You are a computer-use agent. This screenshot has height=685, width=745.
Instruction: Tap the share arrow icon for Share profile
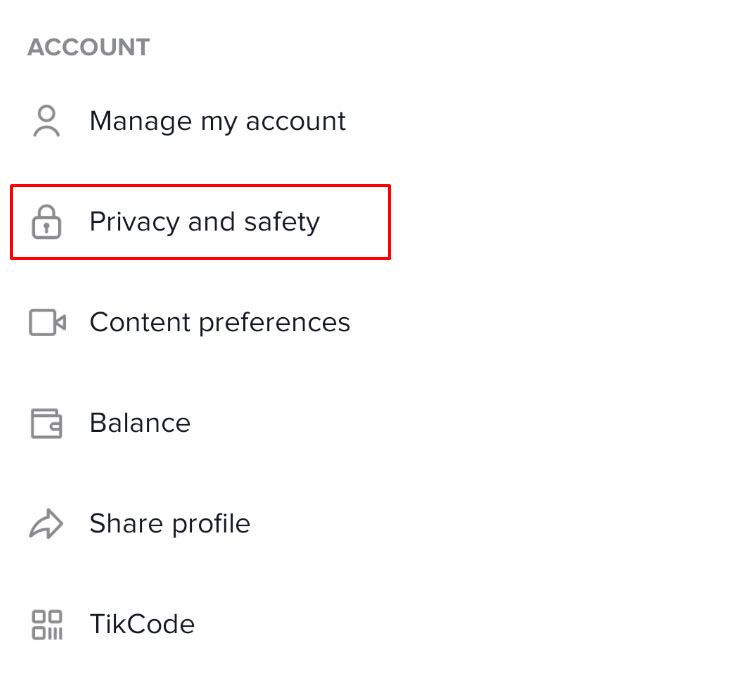click(x=46, y=524)
